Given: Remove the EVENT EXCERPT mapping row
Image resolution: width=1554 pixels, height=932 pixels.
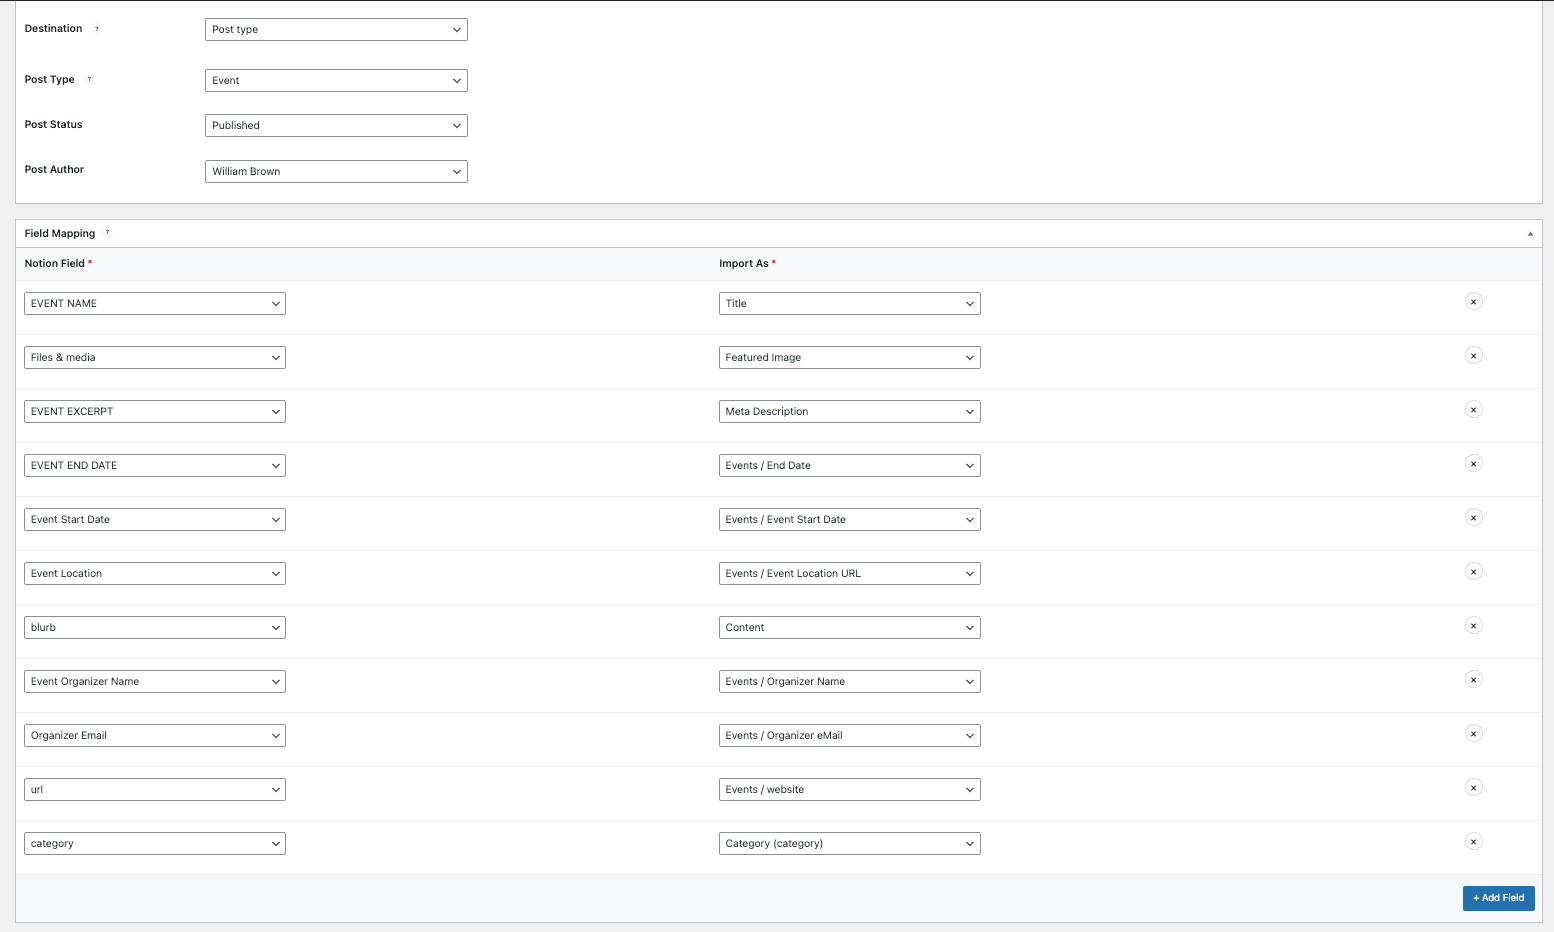Looking at the screenshot, I should pos(1473,409).
